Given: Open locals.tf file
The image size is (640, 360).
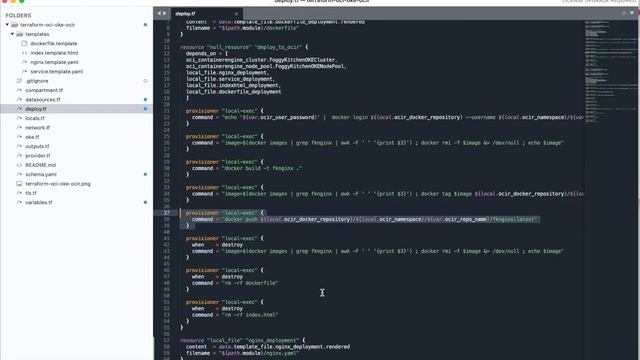Looking at the screenshot, I should tap(35, 118).
